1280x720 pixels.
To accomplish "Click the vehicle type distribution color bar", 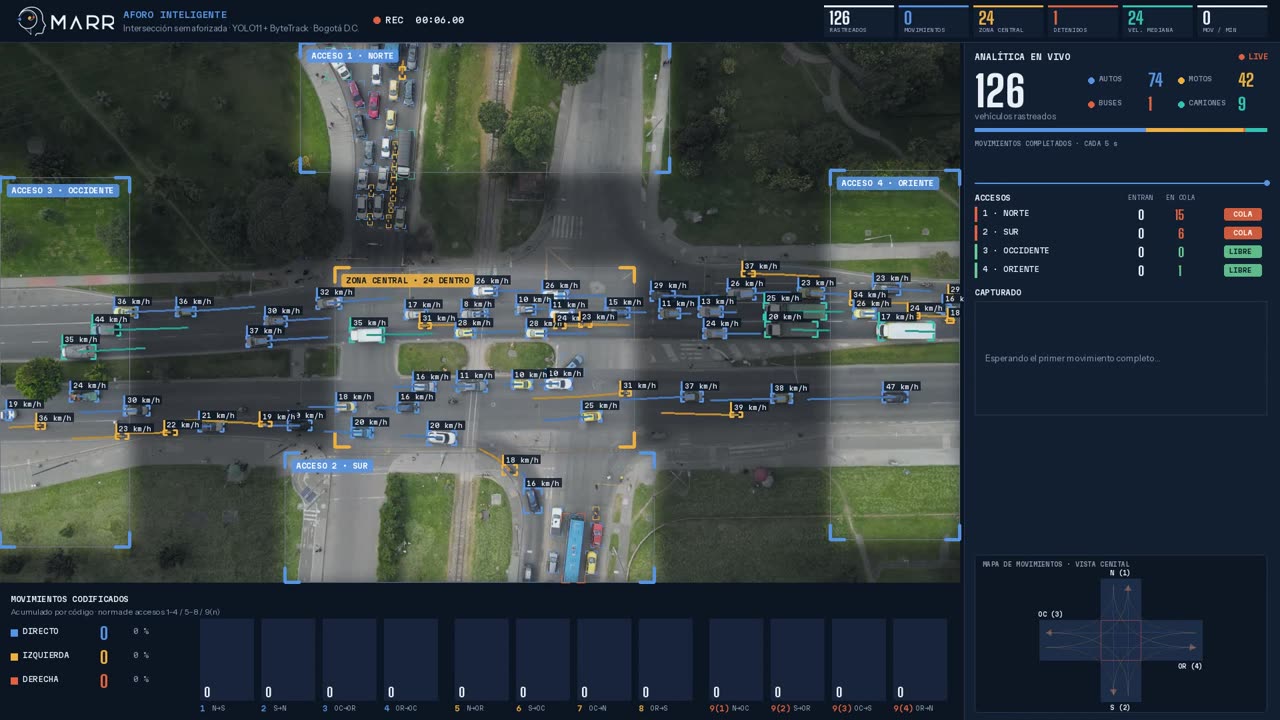I will [1120, 130].
